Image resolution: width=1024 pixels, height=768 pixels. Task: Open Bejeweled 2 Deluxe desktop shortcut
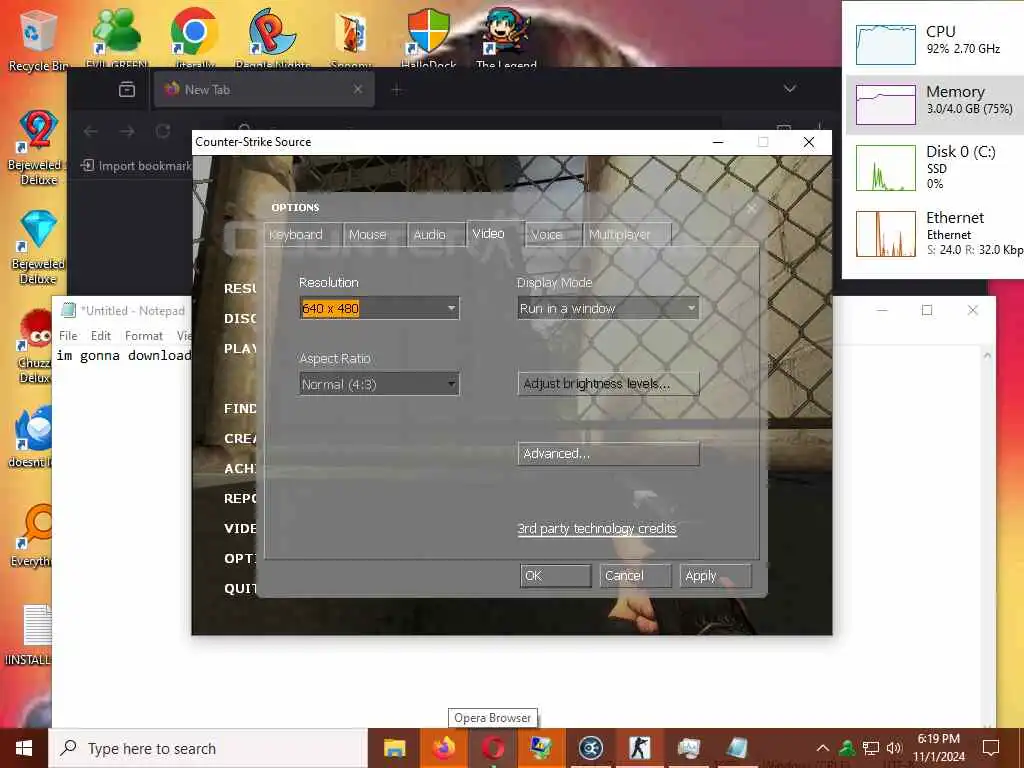[38, 148]
